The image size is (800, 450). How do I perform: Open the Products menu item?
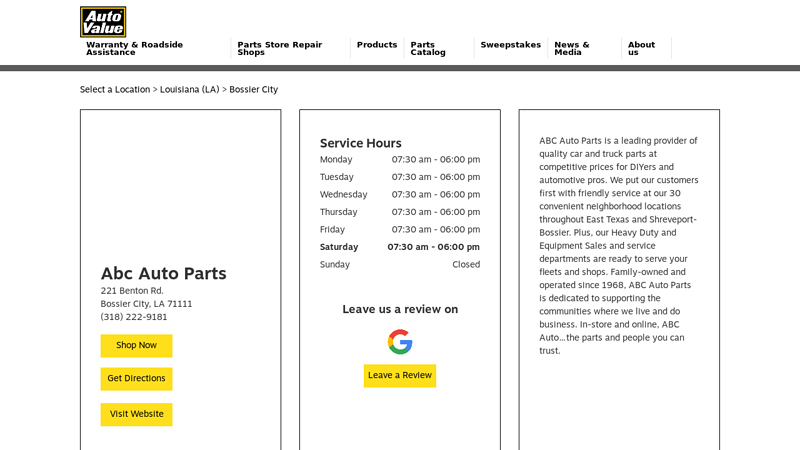coord(377,45)
